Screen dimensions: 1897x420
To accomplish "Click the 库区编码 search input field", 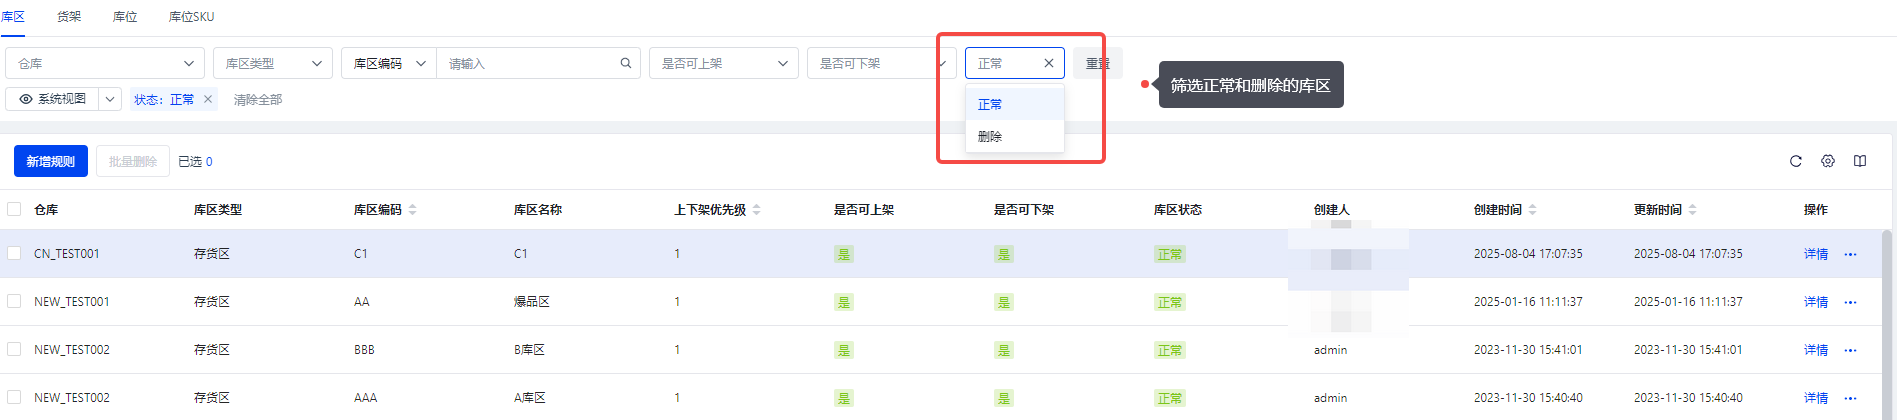I will coord(530,63).
